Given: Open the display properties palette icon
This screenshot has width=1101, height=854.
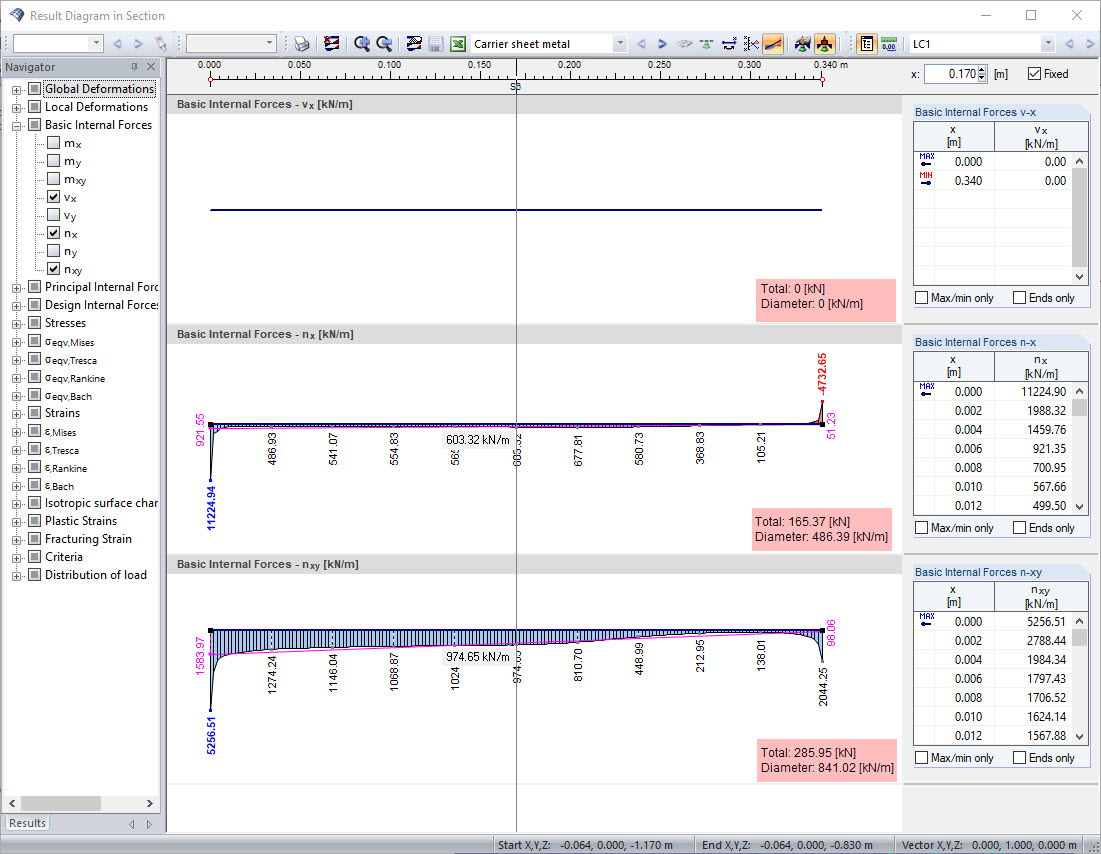Looking at the screenshot, I should point(866,44).
